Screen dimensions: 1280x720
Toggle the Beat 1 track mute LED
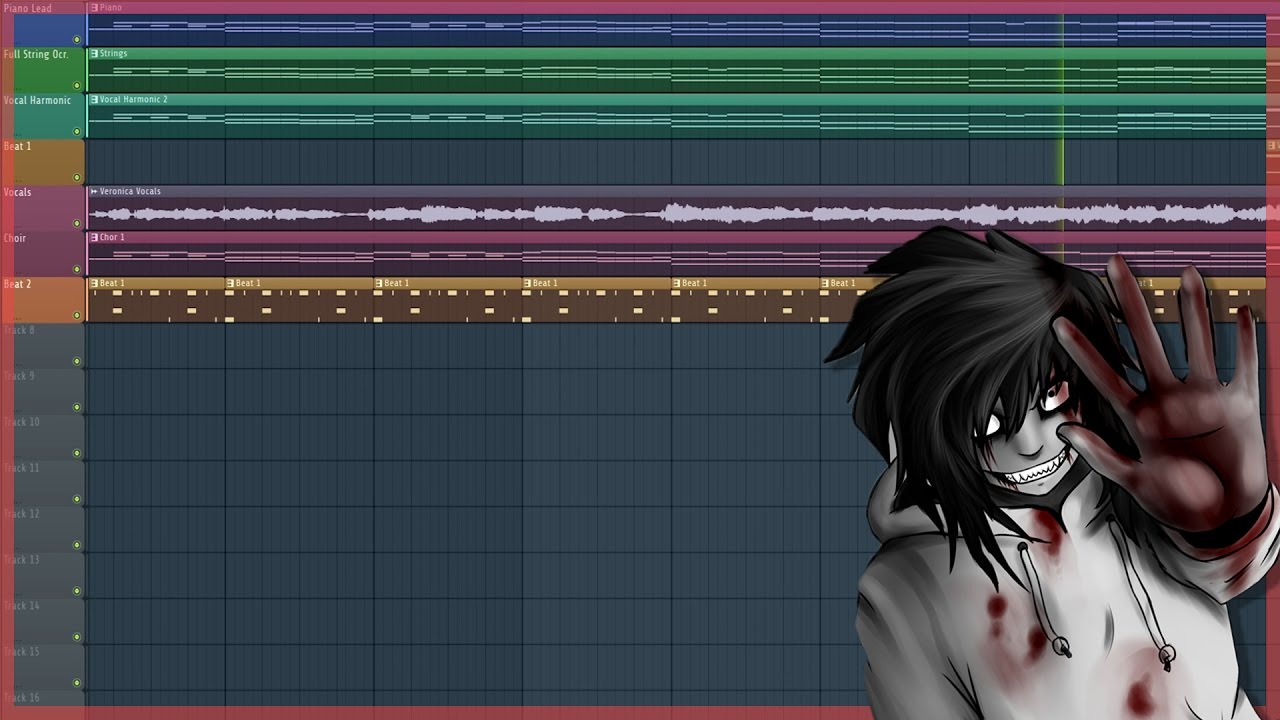click(77, 178)
